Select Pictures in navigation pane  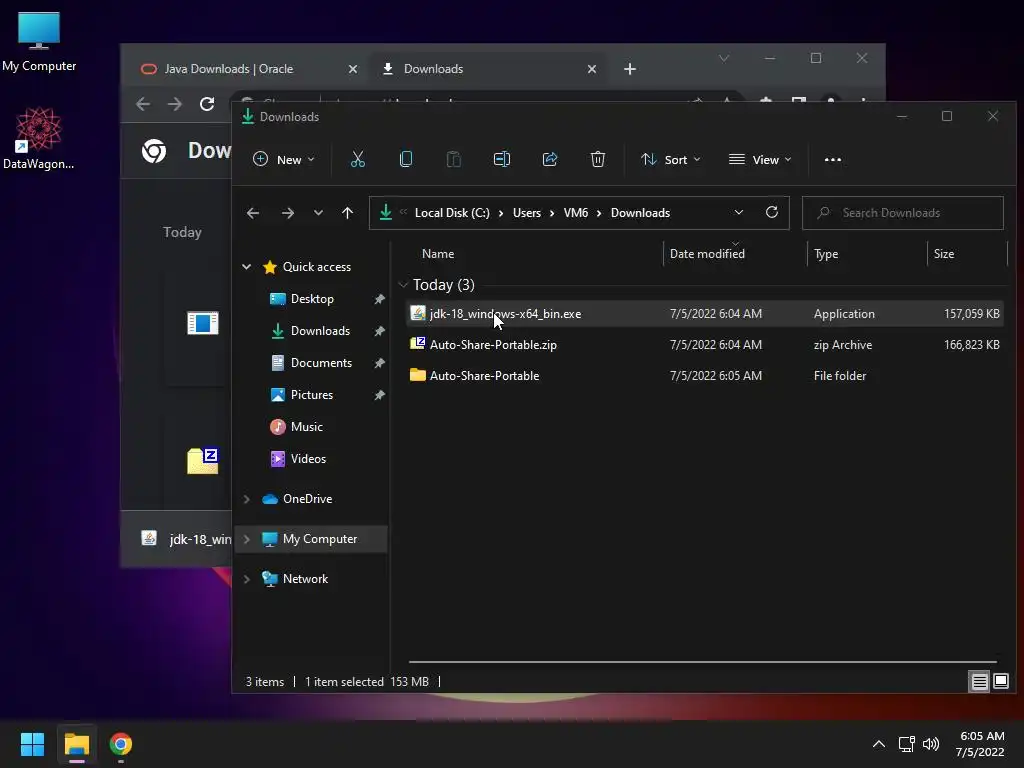click(312, 394)
